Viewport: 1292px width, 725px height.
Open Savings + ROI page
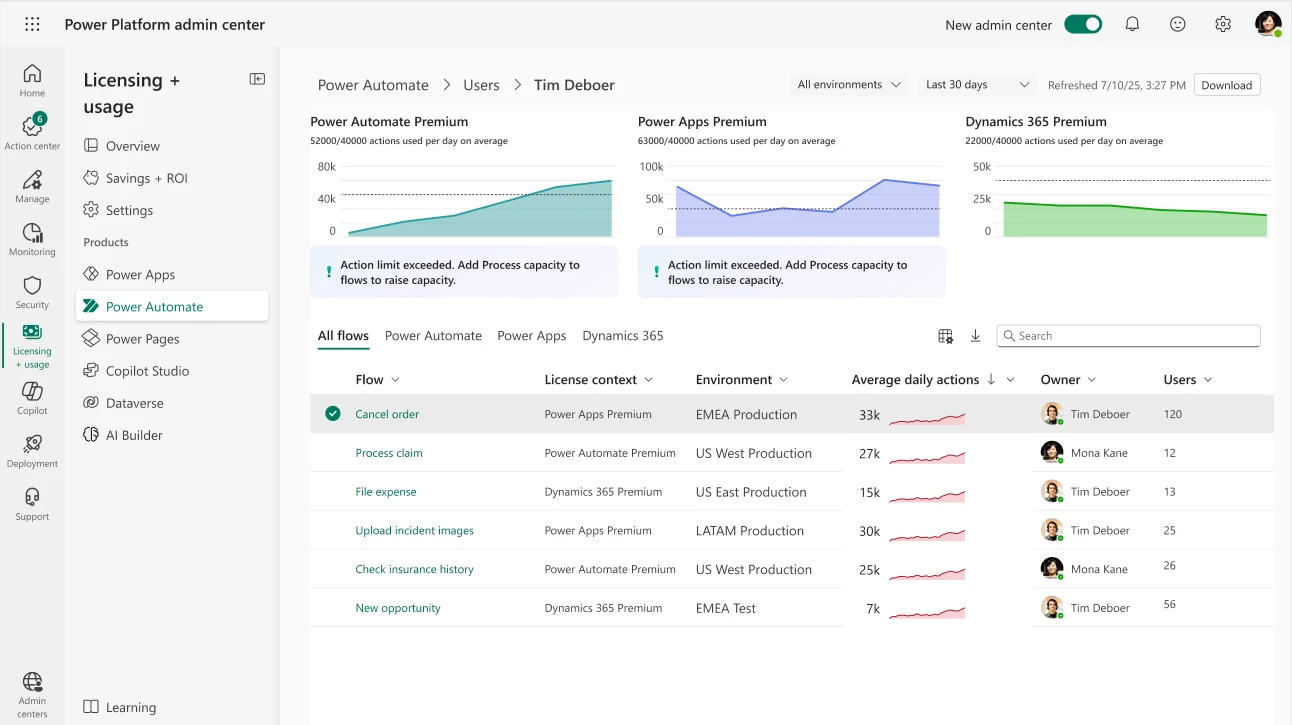click(146, 178)
